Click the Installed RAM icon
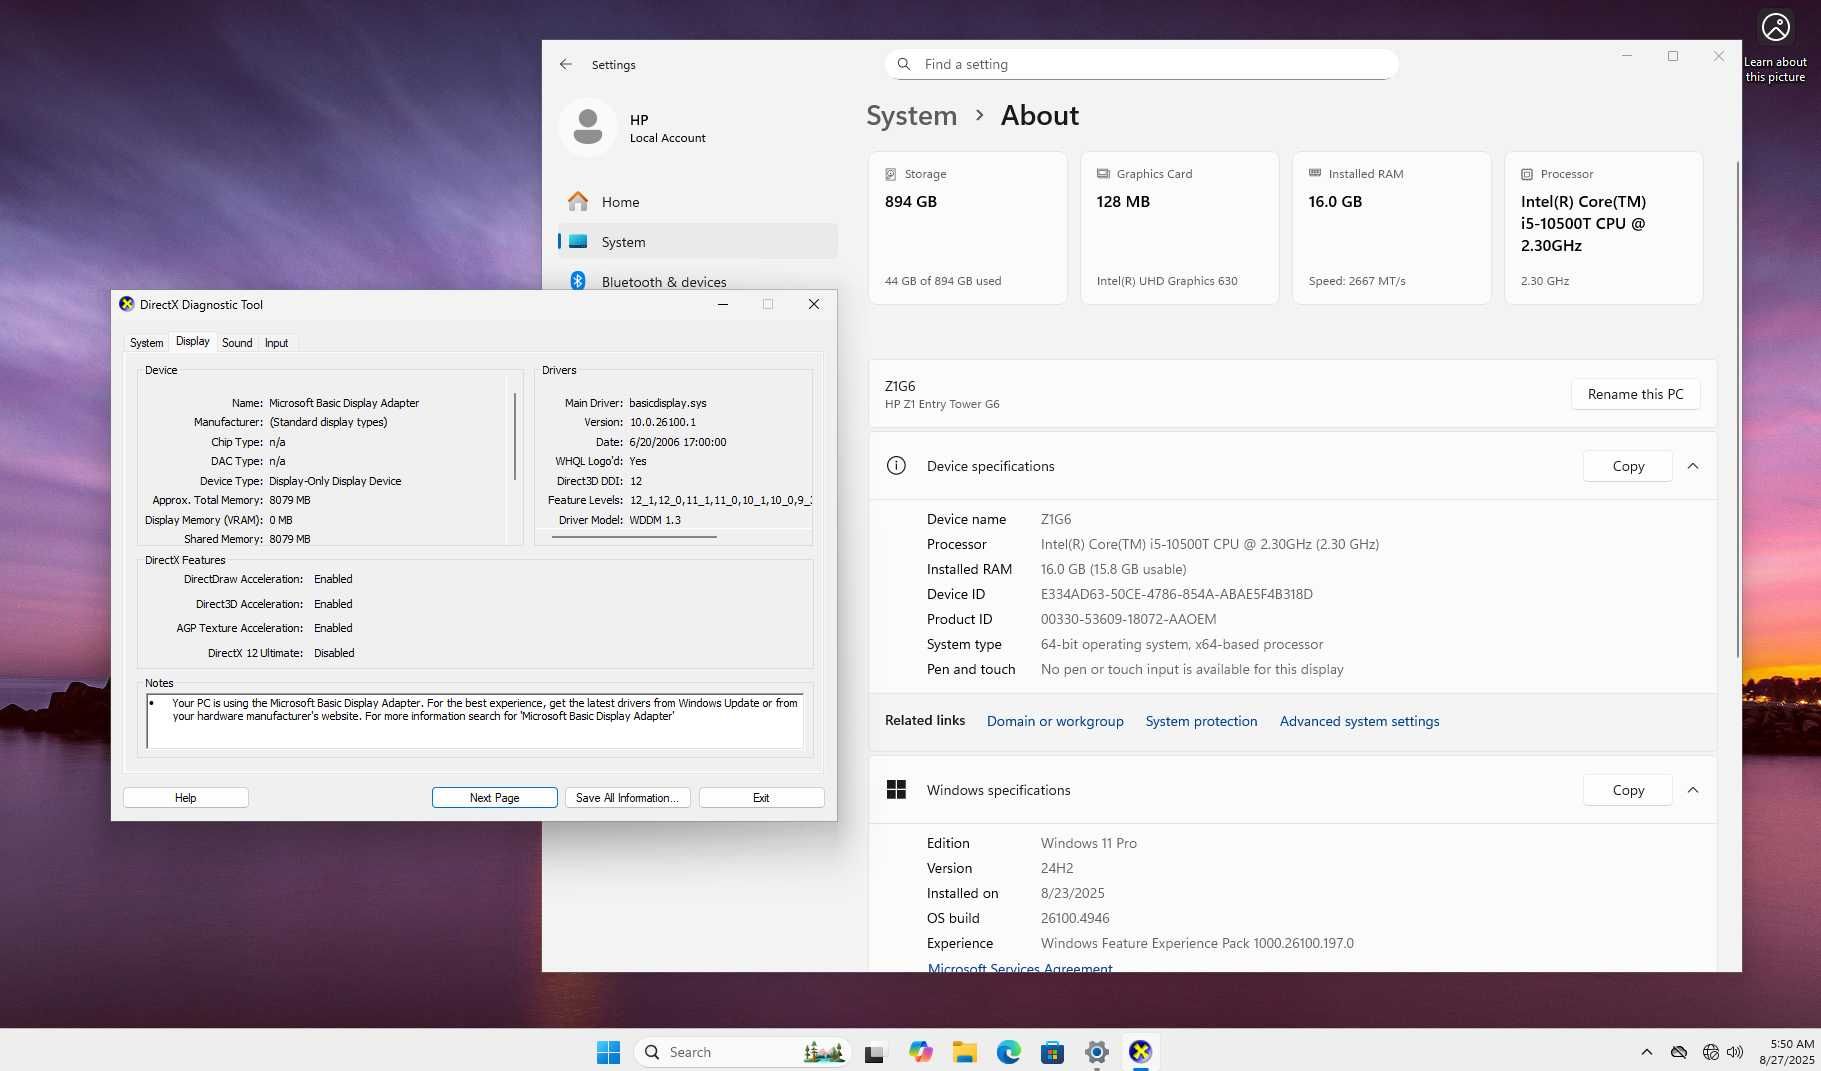 click(1315, 173)
